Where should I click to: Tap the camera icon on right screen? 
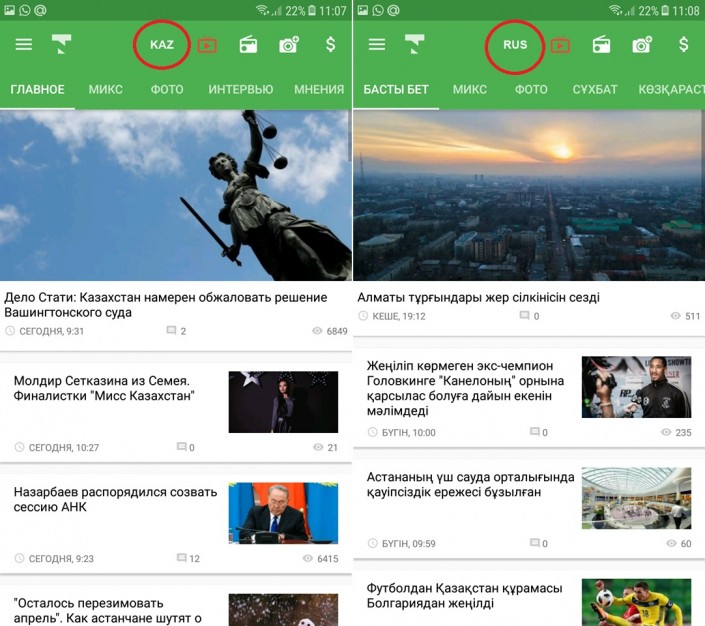tap(642, 45)
